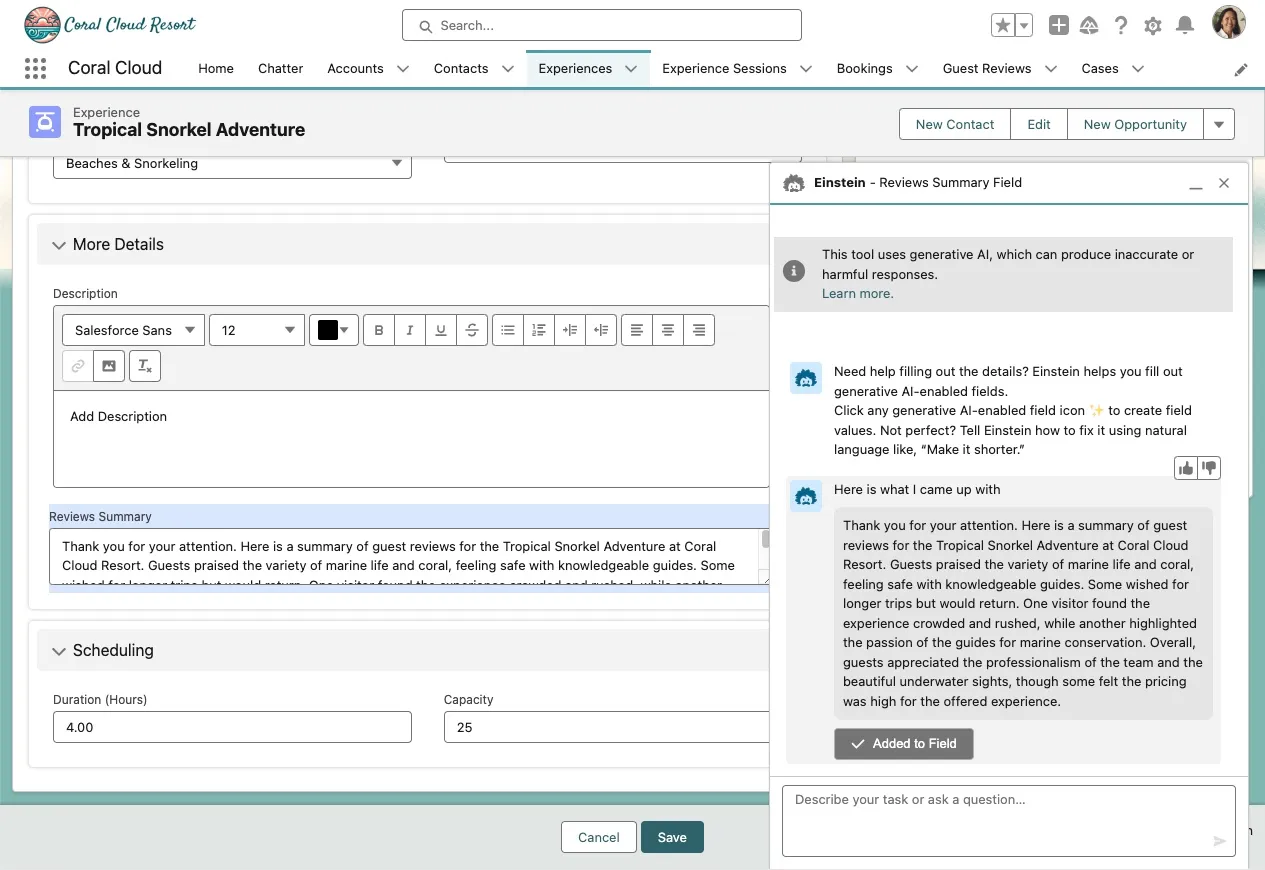Click thumbs up on Einstein response
The width and height of the screenshot is (1265, 870).
coord(1186,468)
